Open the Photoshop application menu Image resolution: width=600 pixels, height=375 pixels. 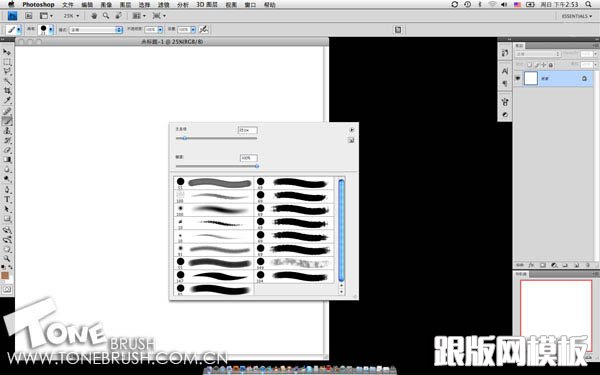coord(38,5)
